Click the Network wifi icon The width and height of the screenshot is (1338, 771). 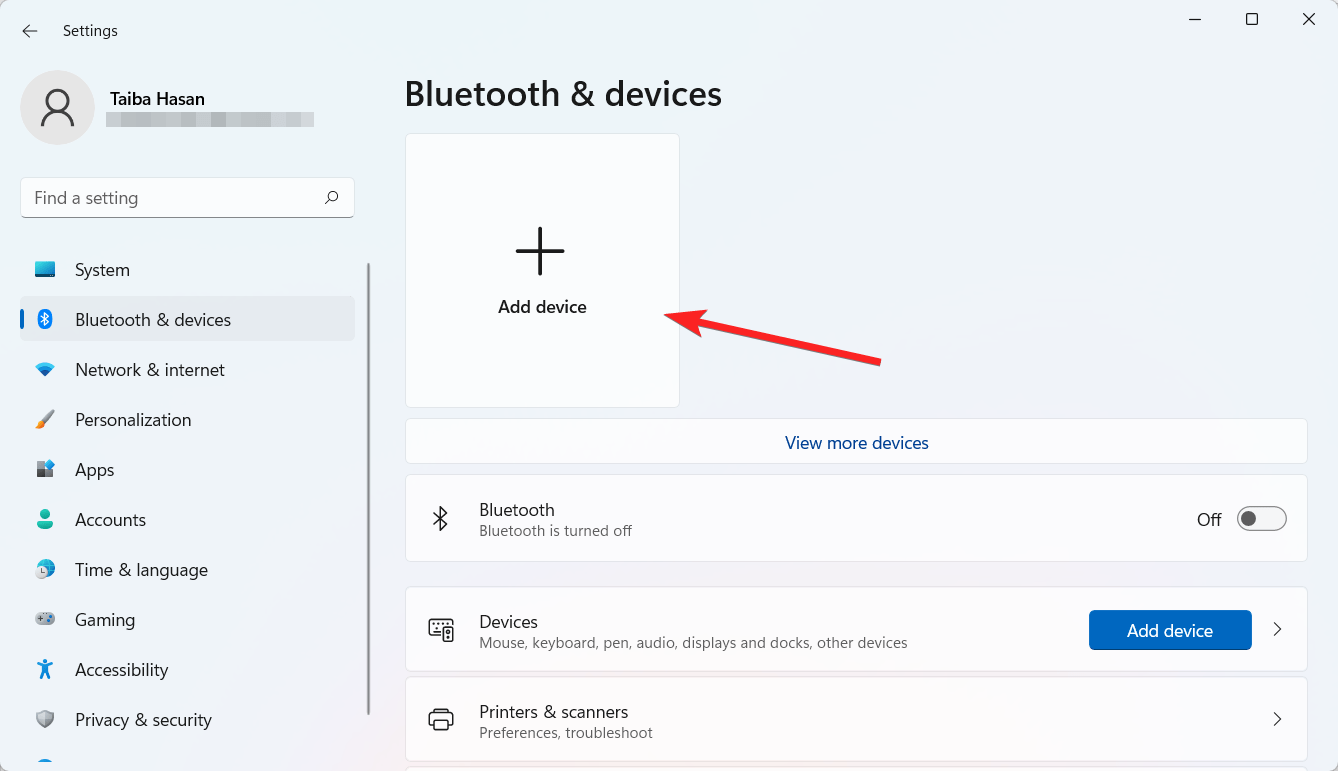click(45, 370)
